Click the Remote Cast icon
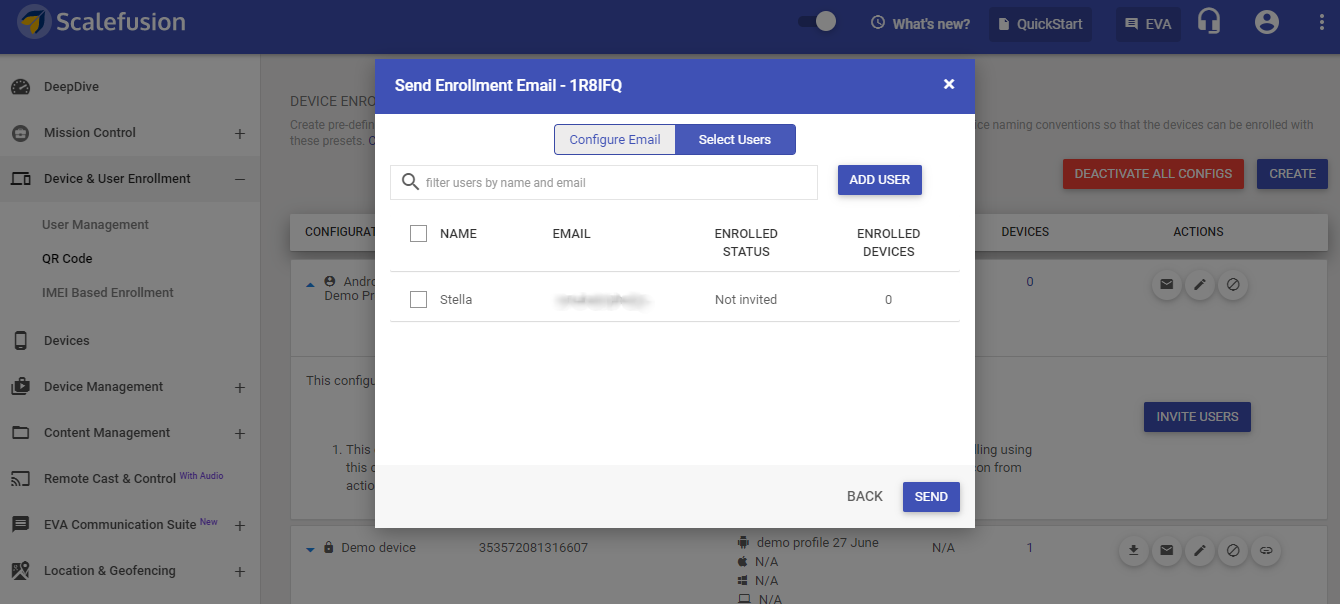1340x604 pixels. click(x=21, y=479)
